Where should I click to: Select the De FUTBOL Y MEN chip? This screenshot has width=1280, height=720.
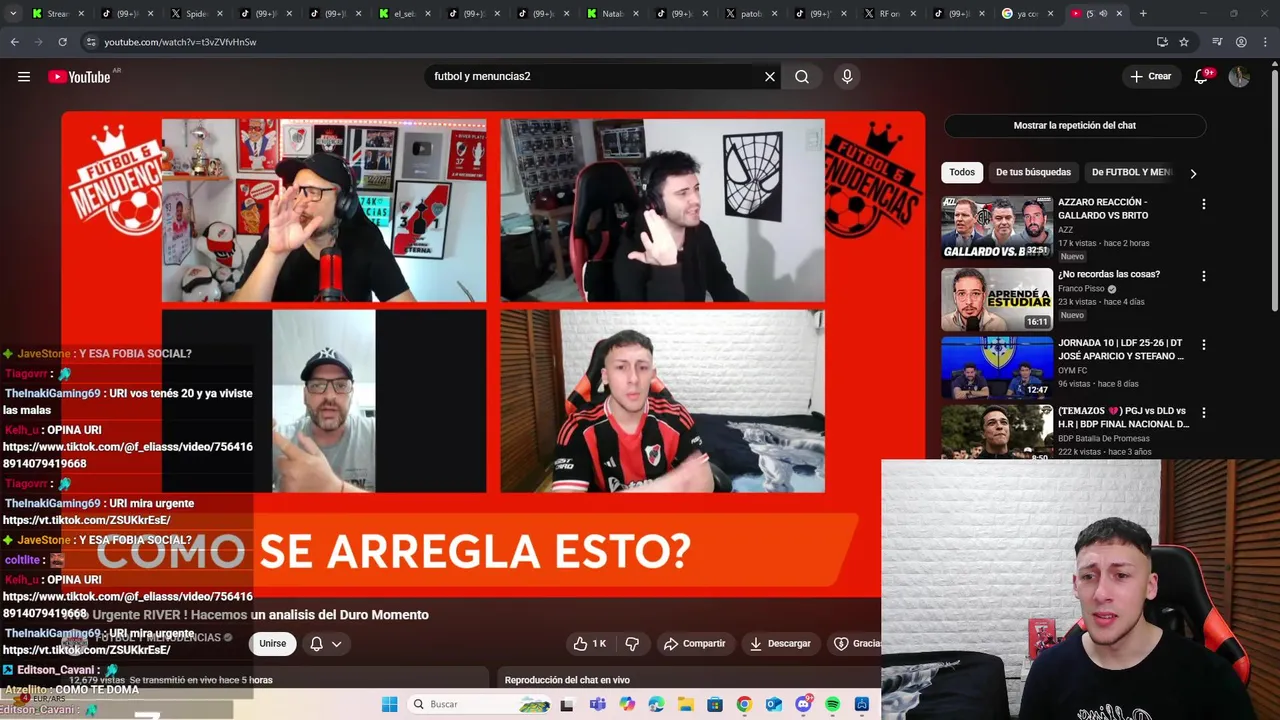(x=1130, y=173)
